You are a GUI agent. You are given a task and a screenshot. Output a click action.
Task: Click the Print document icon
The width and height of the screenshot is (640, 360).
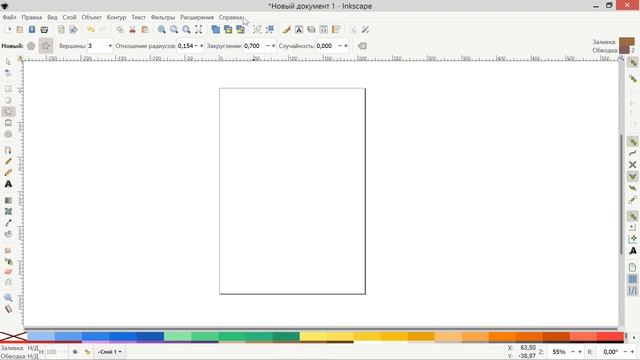pyautogui.click(x=44, y=29)
